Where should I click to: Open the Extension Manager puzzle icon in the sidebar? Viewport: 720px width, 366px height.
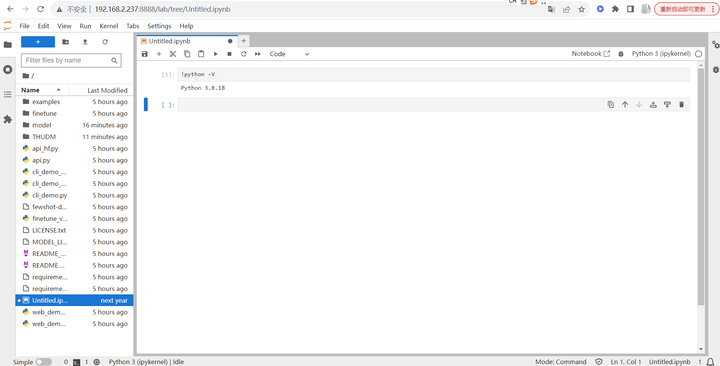[7, 119]
